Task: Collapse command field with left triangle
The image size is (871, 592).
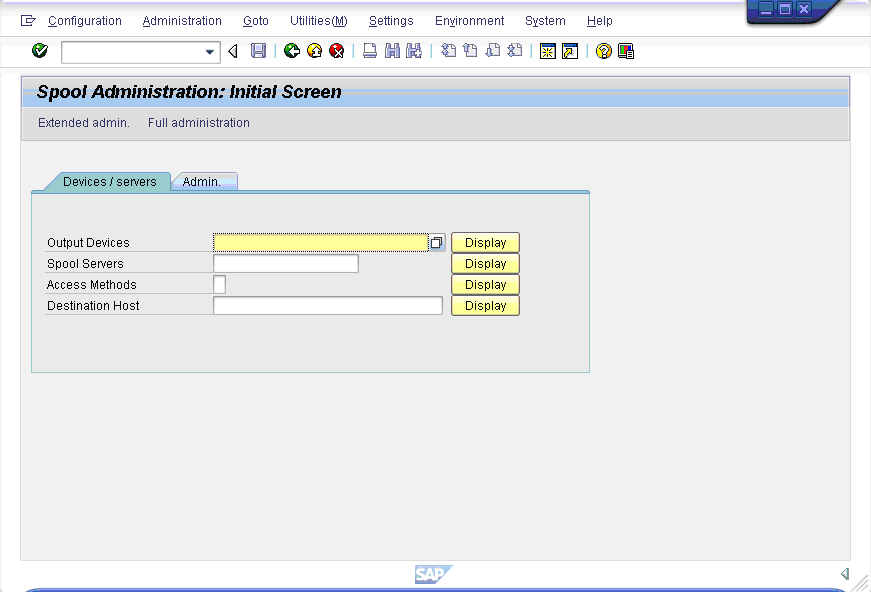Action: point(233,51)
